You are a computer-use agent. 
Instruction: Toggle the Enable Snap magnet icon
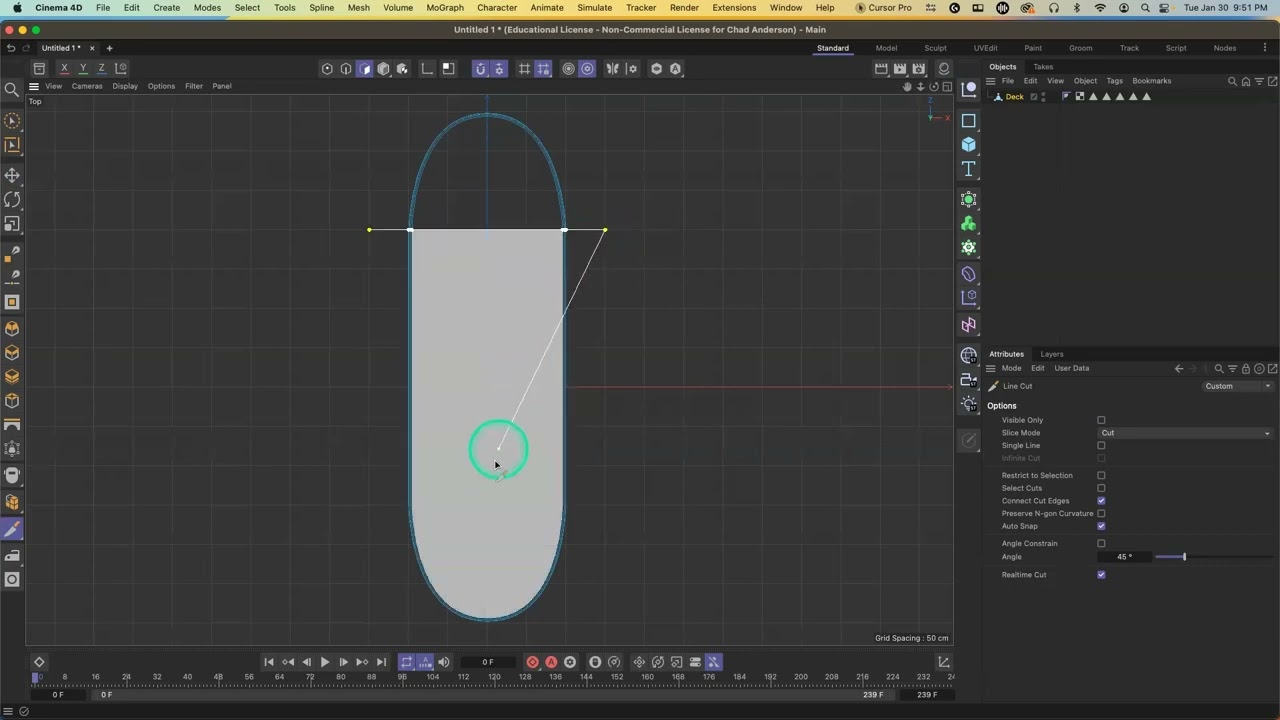(480, 69)
